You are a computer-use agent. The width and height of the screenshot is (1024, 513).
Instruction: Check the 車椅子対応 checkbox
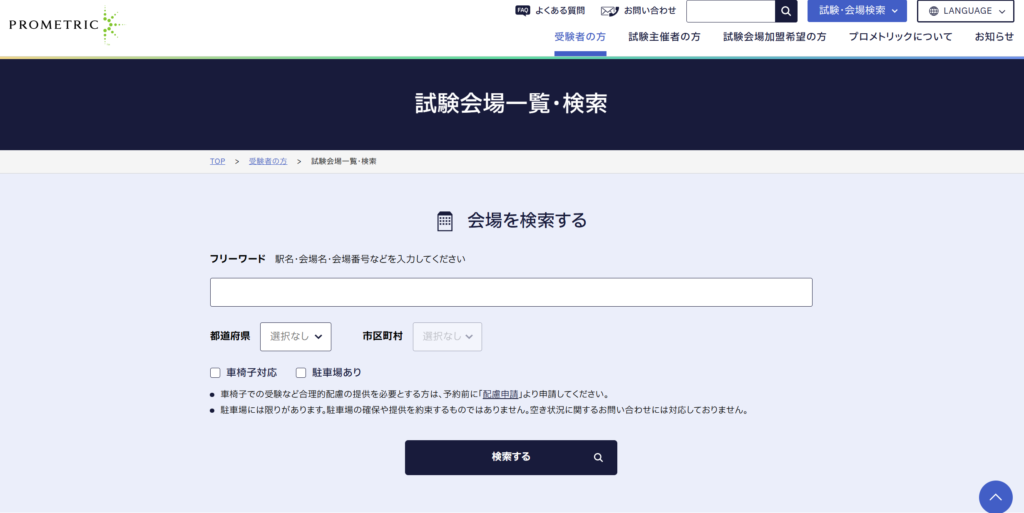point(215,373)
